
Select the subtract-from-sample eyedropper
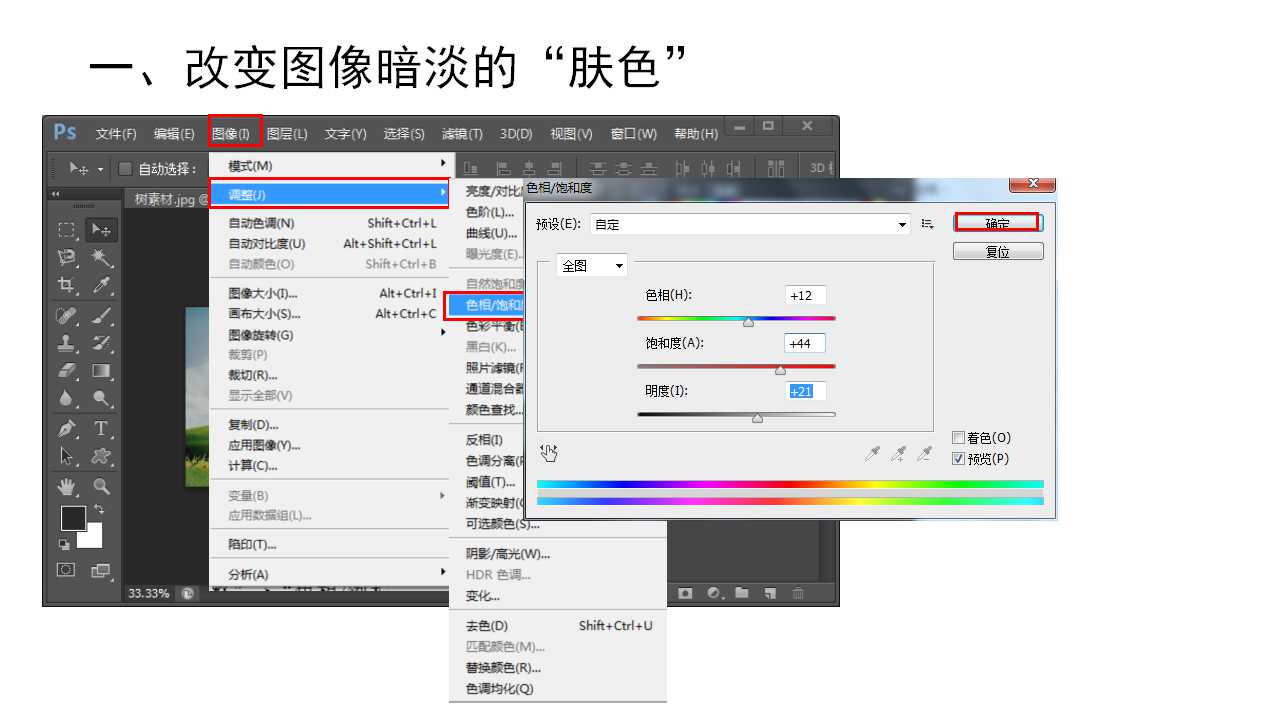(x=924, y=454)
